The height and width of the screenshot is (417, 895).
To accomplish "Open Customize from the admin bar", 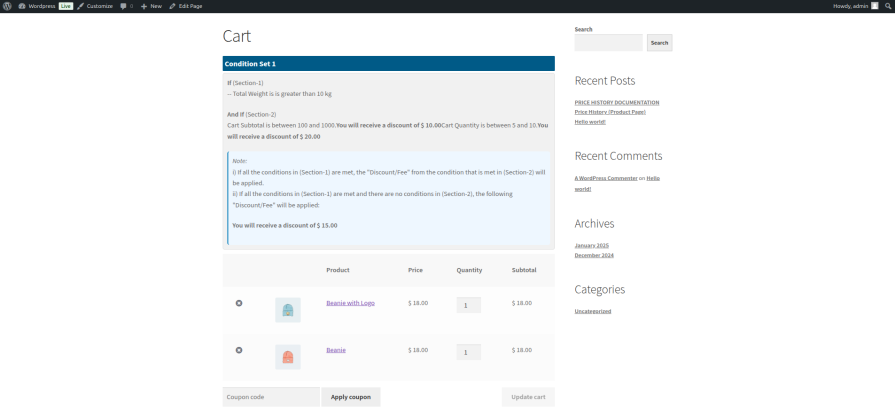I will (x=98, y=6).
